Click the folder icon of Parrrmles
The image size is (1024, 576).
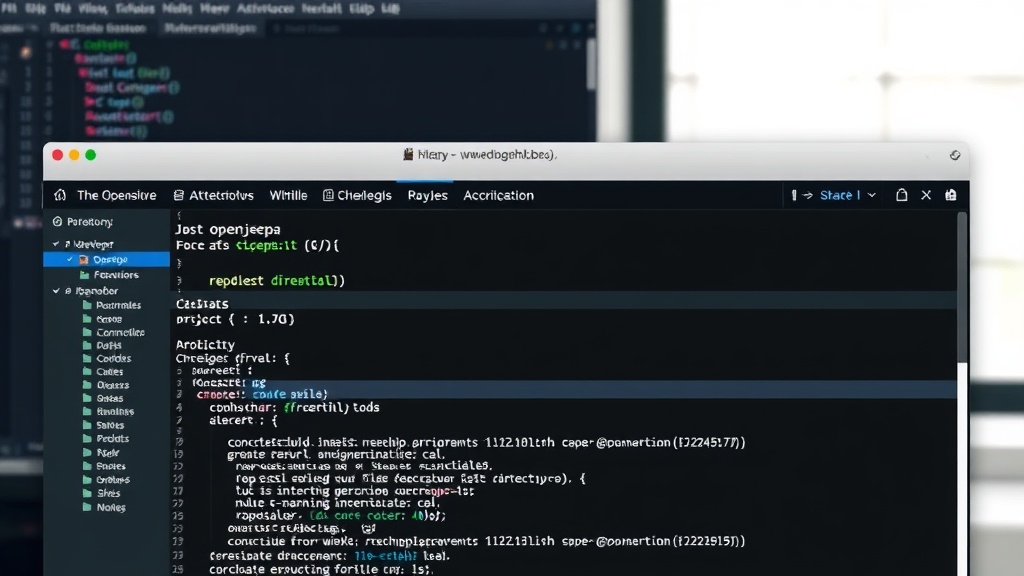[x=87, y=305]
